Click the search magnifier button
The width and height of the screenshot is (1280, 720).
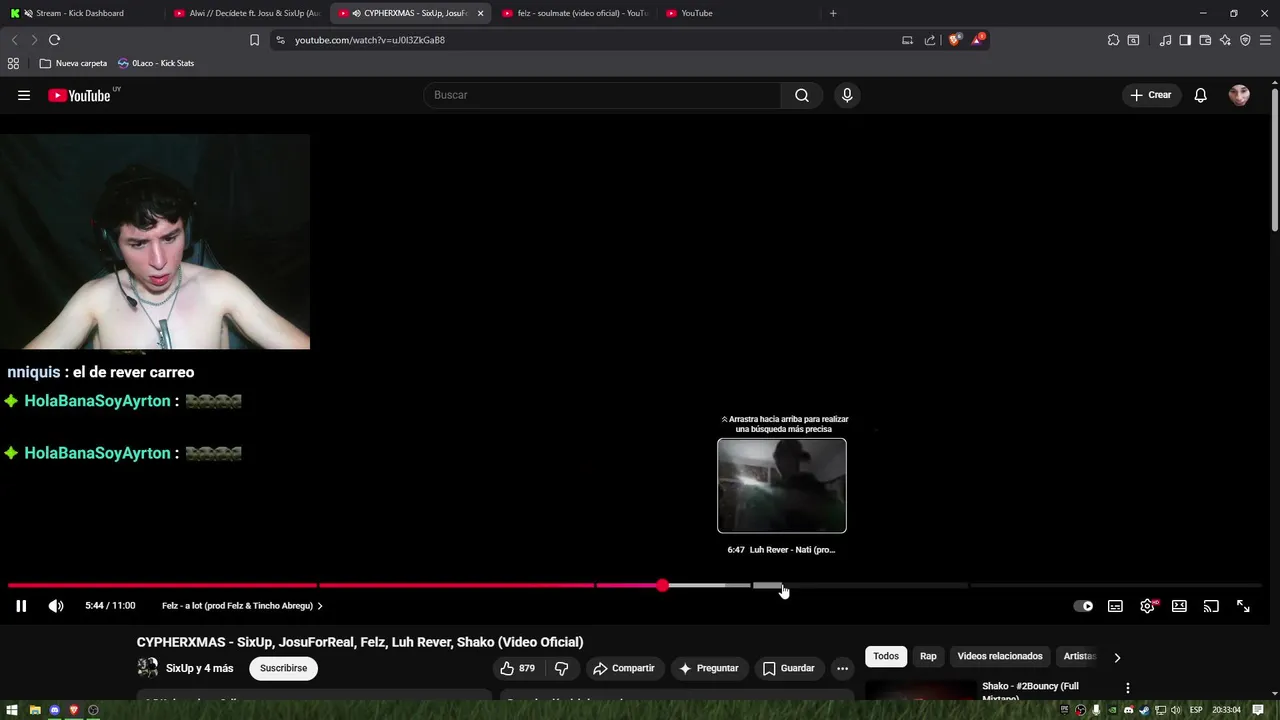click(802, 95)
